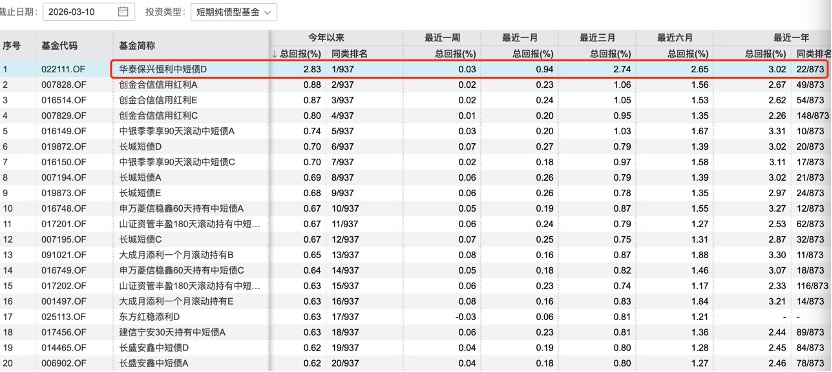Click fund code 007829.OF
This screenshot has height=372, width=832.
click(63, 115)
